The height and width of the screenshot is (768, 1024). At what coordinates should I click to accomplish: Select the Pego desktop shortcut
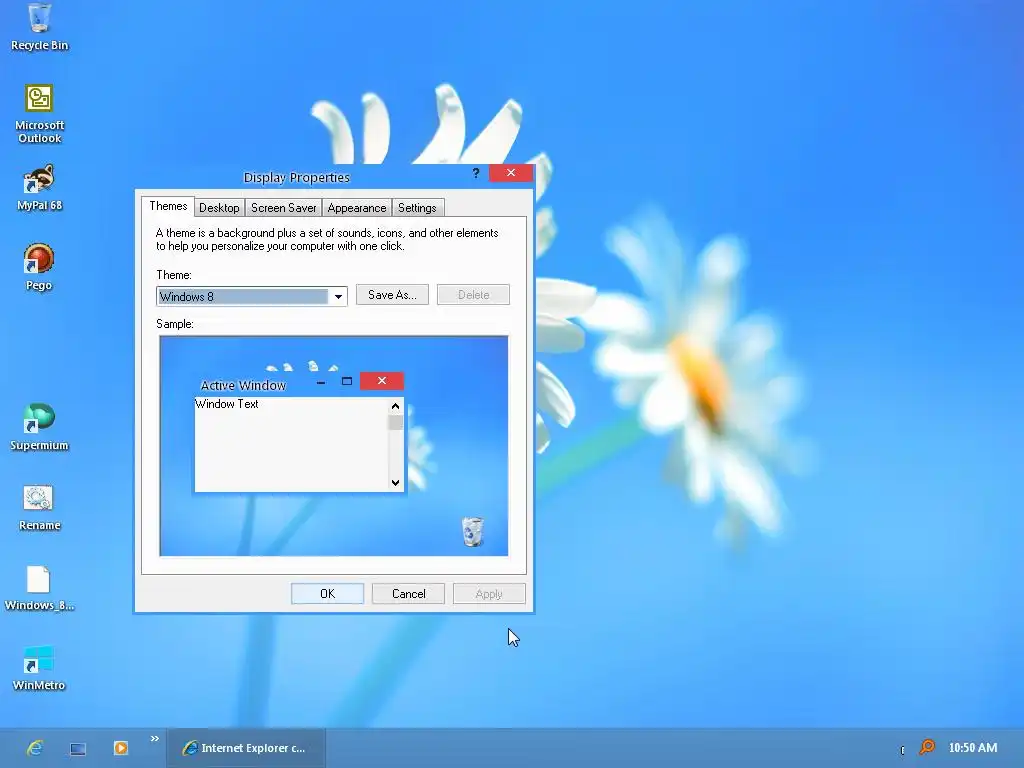39,266
